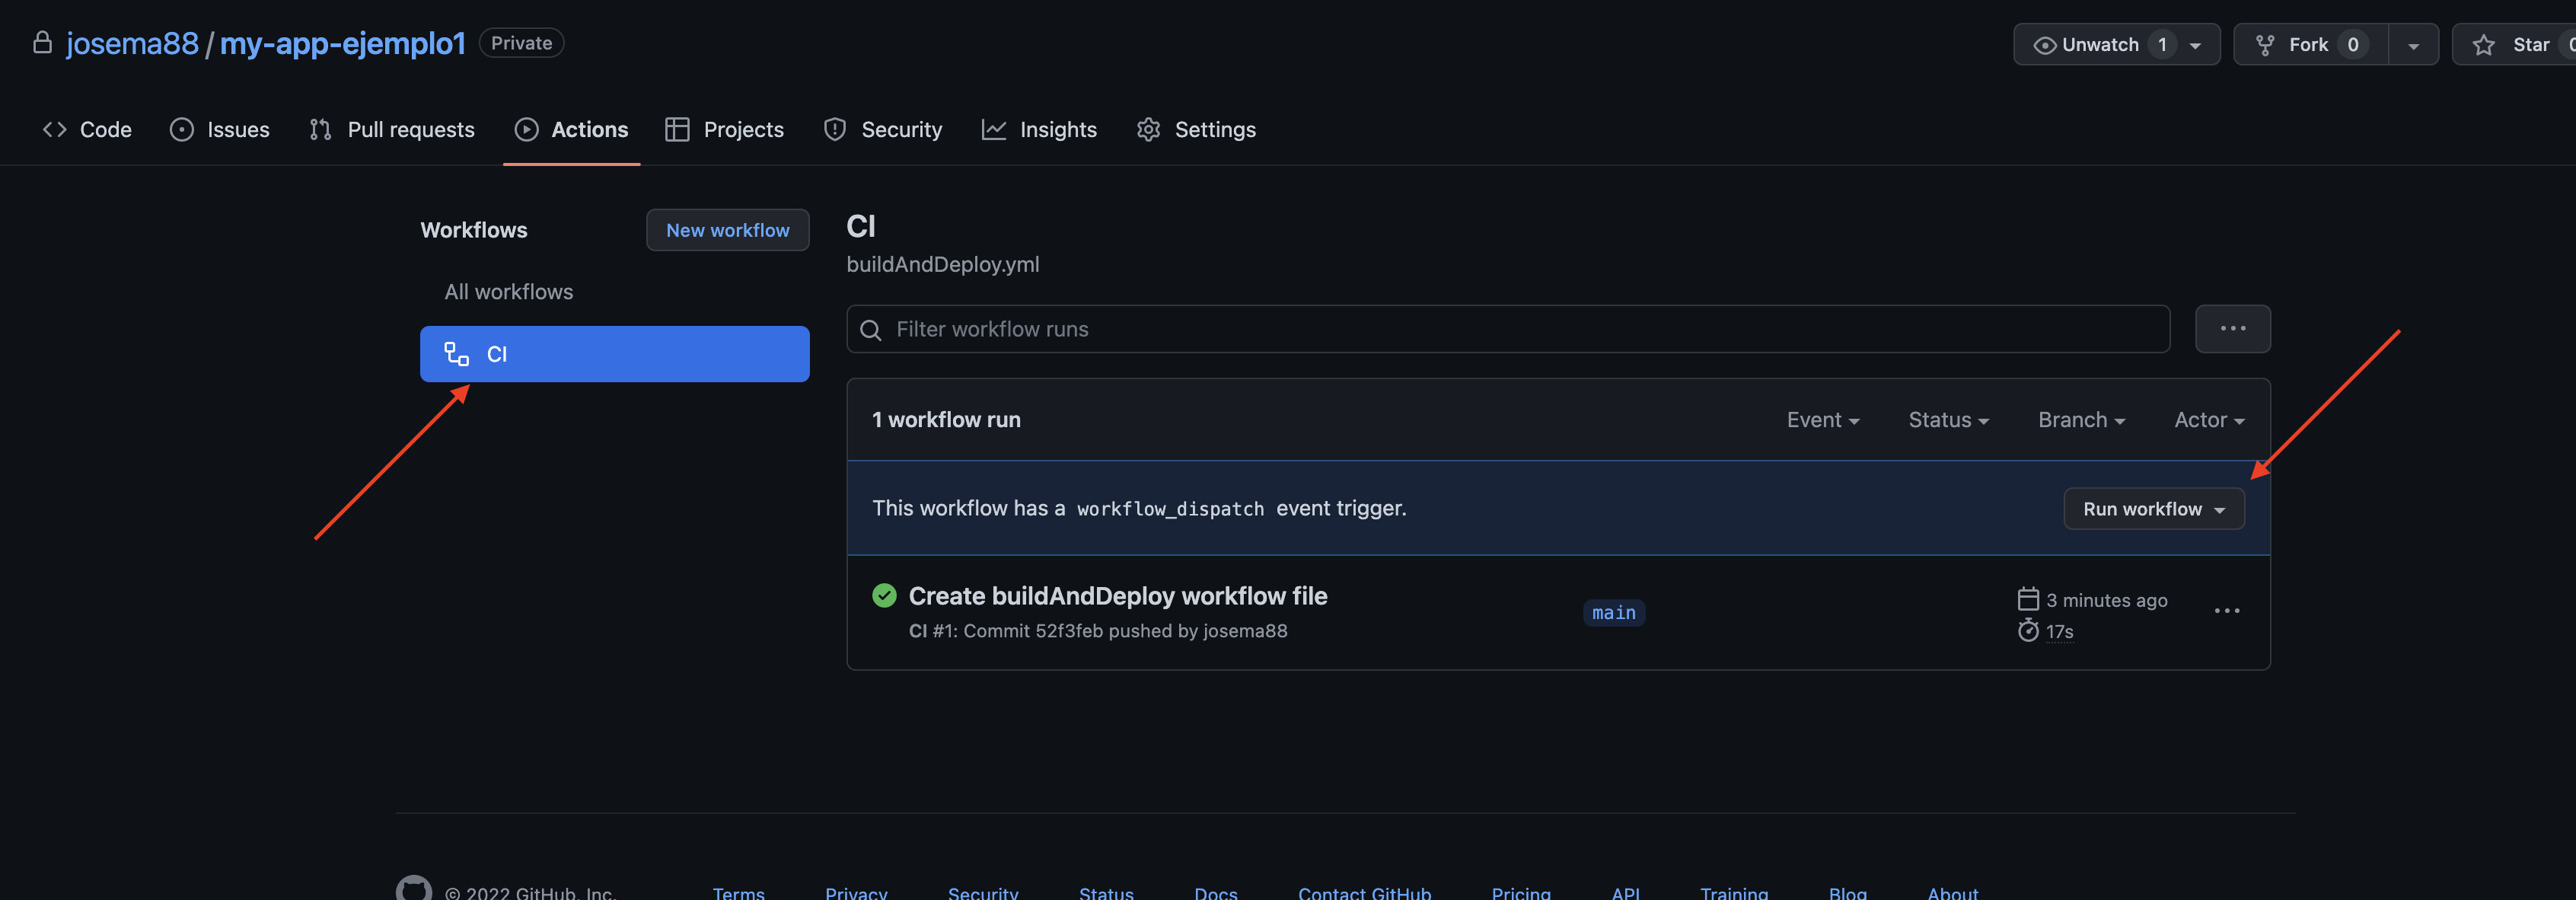Open the Event filter dropdown

1822,420
